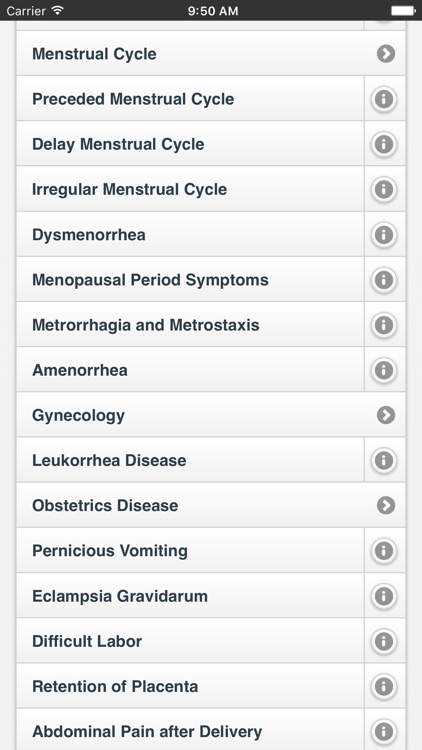422x750 pixels.
Task: Tap info icon beside Preceded Menstrual Cycle
Action: pos(384,99)
